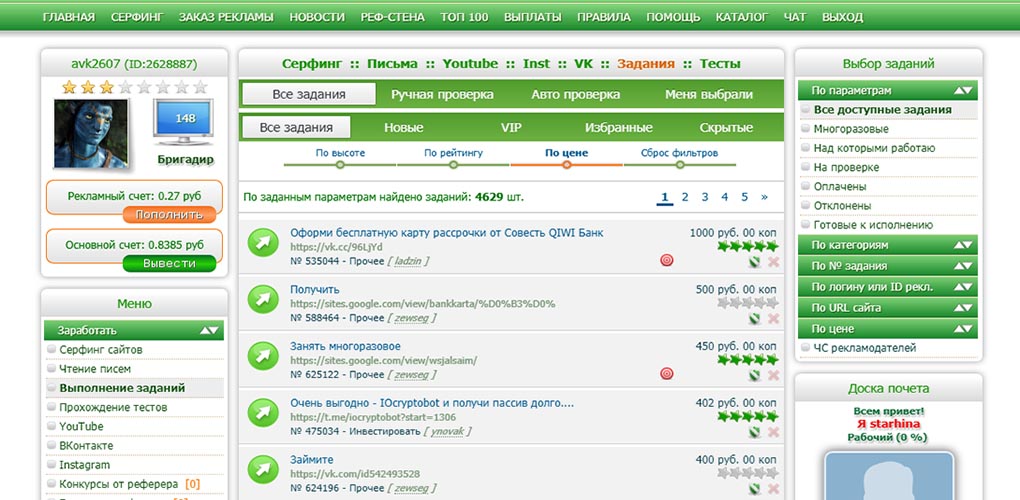Go to page 3 of results

pyautogui.click(x=705, y=197)
